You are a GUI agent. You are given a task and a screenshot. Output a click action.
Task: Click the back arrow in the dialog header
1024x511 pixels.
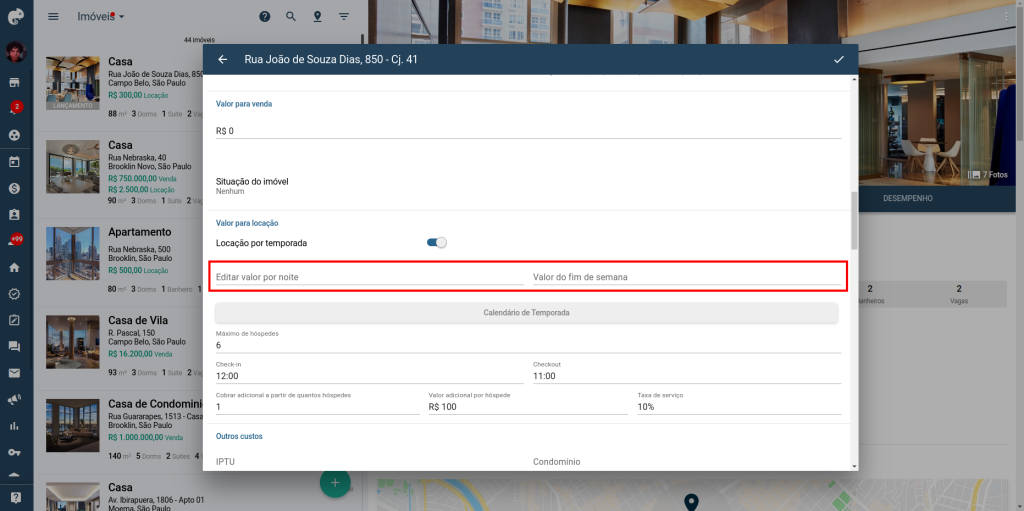(223, 59)
